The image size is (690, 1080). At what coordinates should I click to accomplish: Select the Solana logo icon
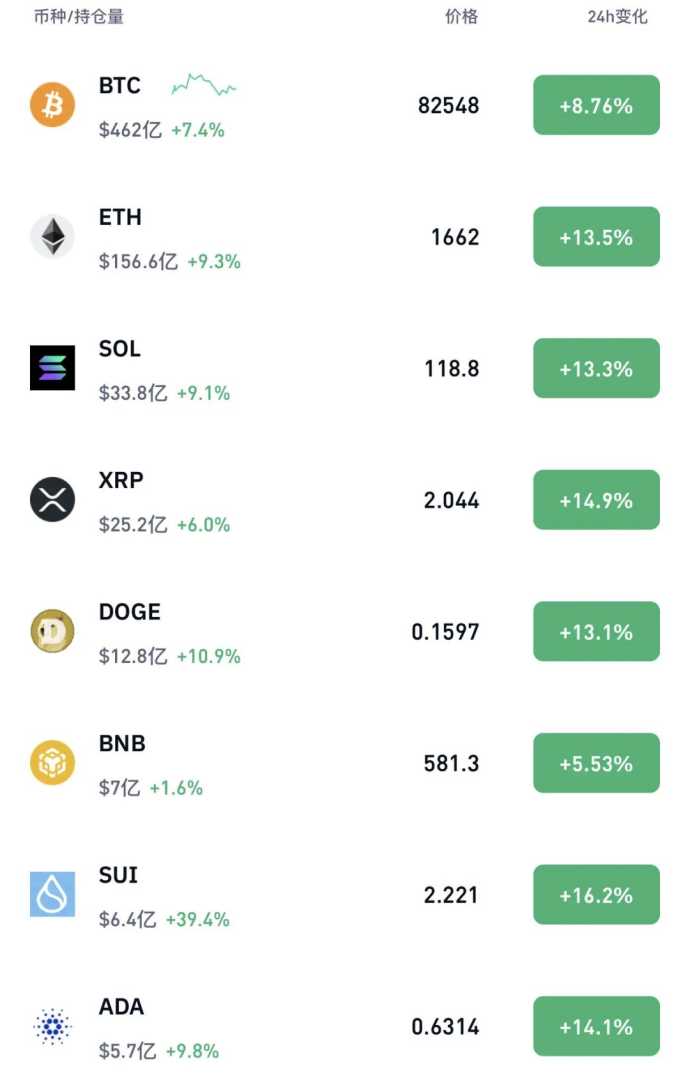52,368
